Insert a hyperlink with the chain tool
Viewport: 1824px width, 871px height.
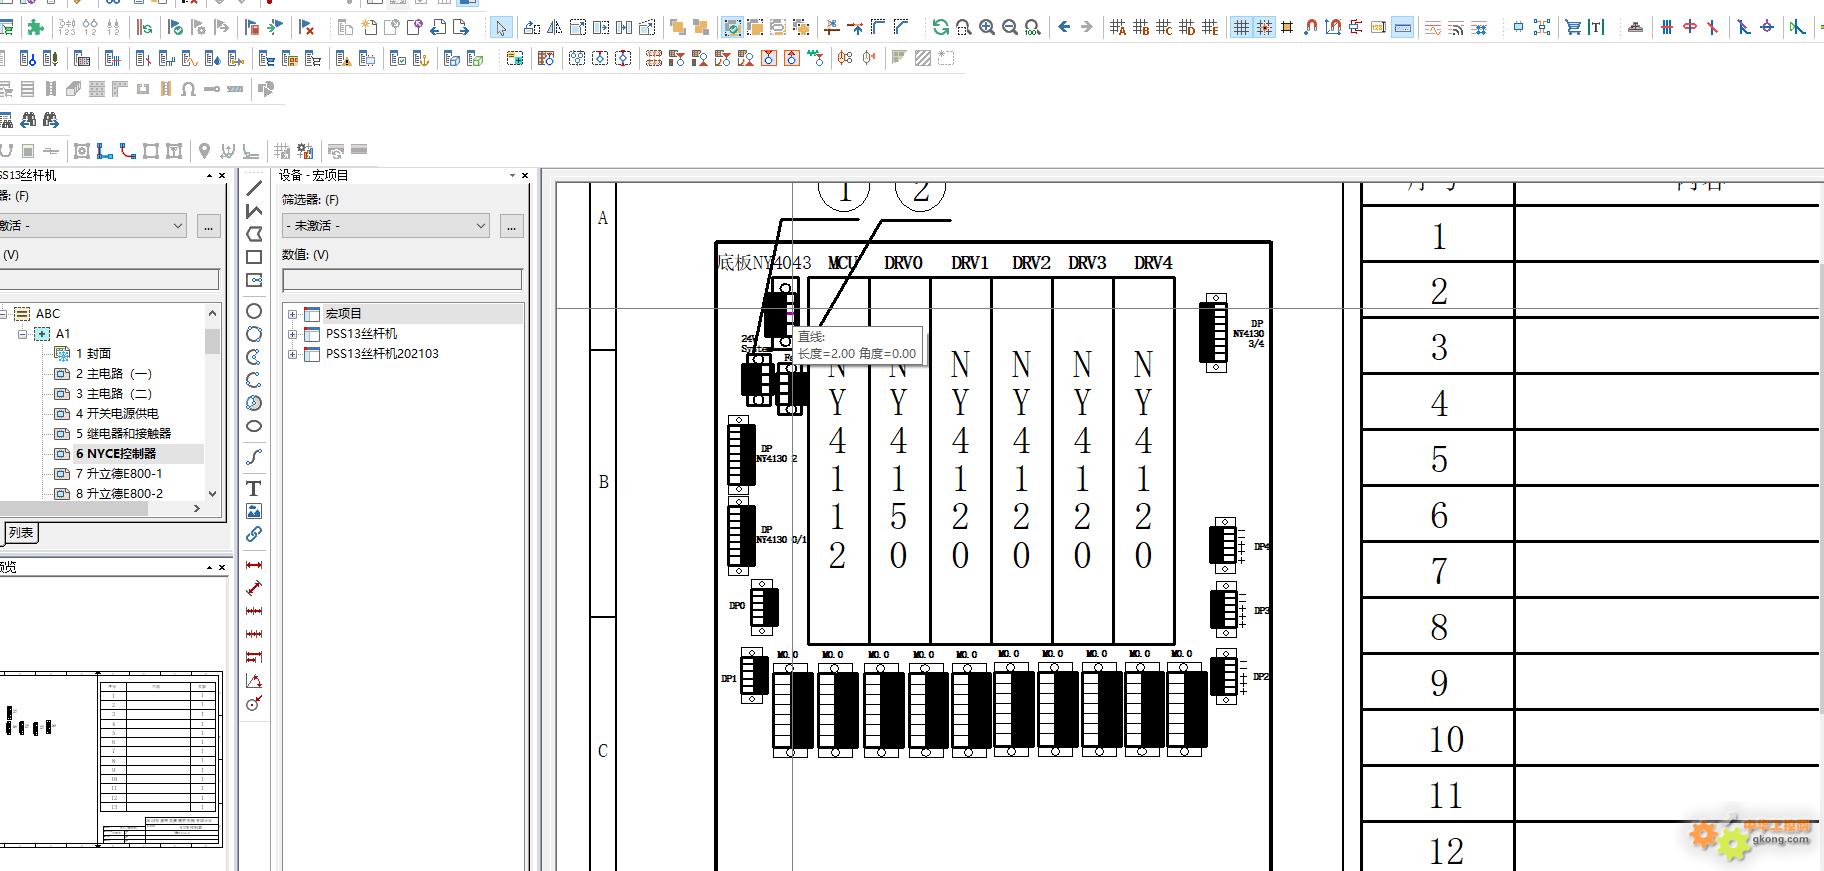[254, 534]
